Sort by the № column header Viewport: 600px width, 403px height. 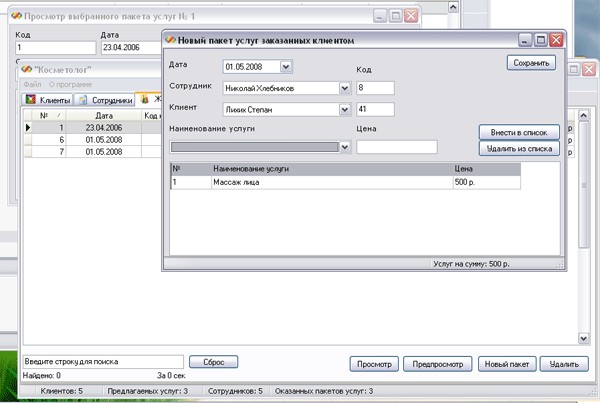[x=49, y=116]
